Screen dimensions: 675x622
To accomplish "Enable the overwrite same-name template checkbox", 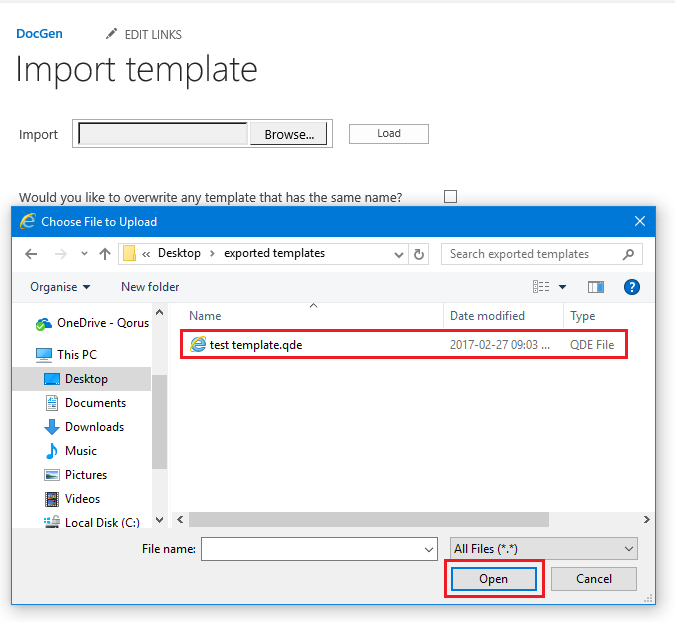I will coord(450,196).
